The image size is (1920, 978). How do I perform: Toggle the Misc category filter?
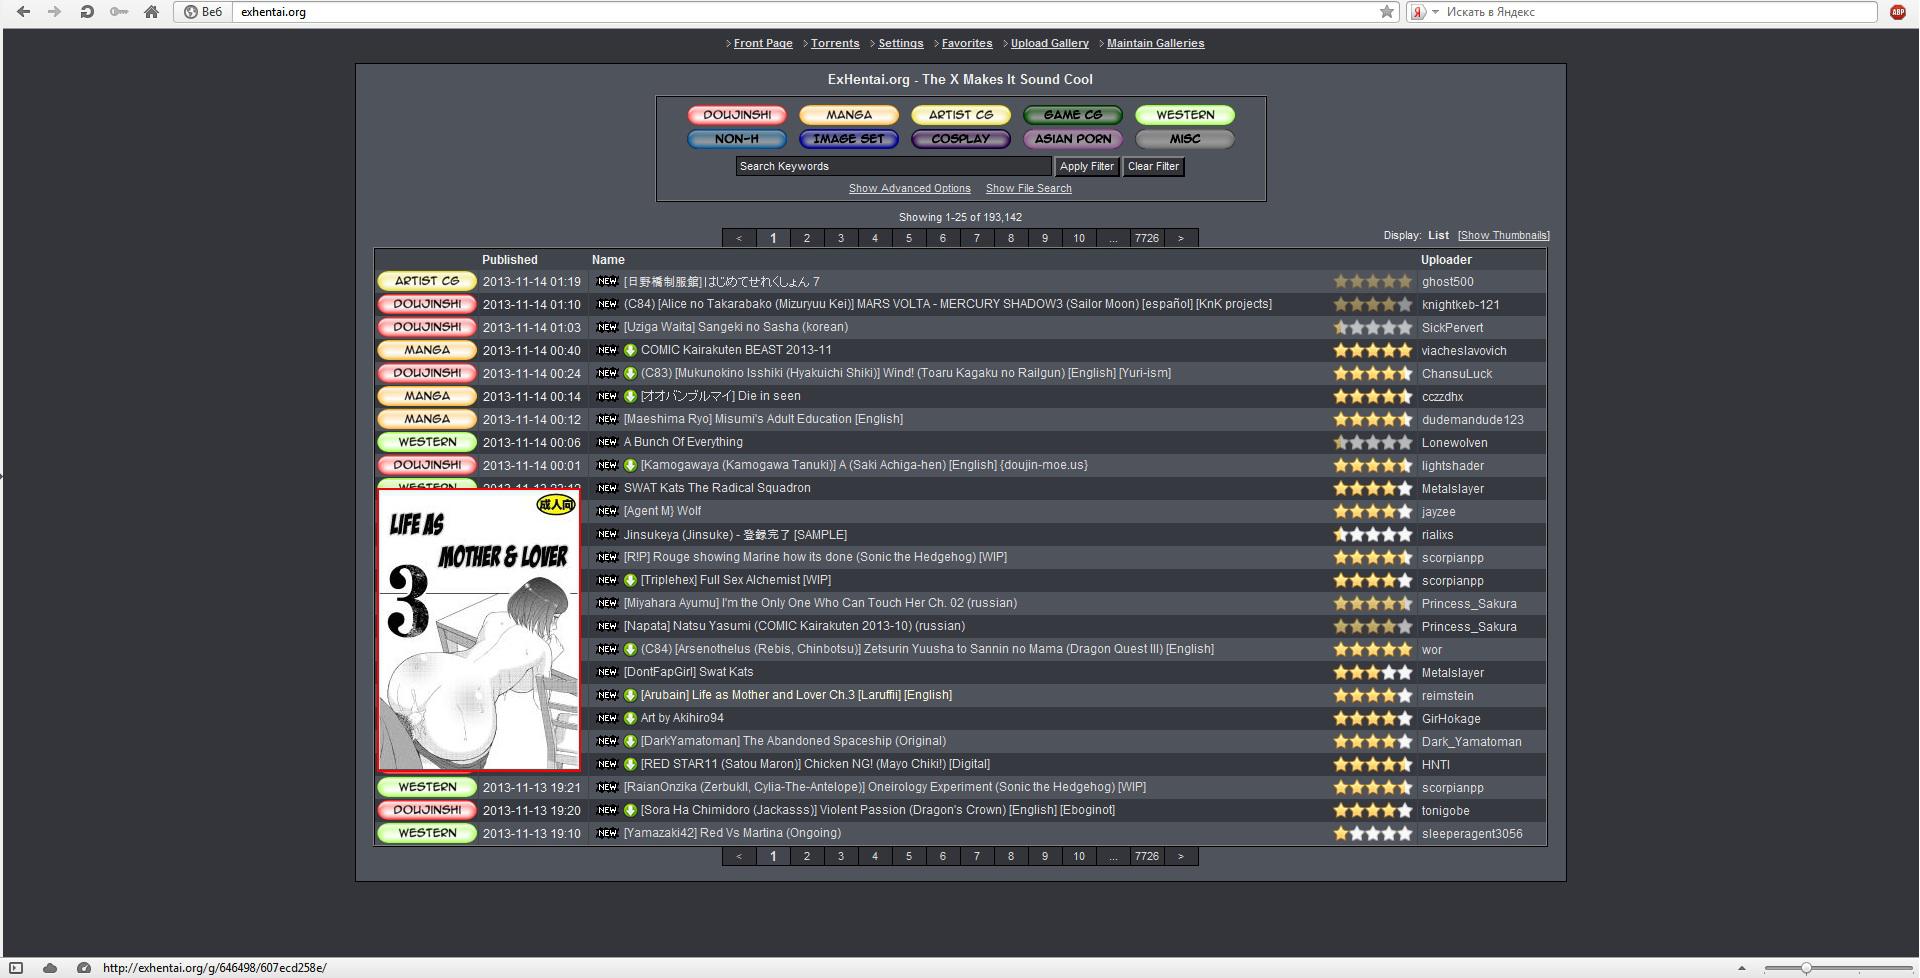(x=1185, y=139)
